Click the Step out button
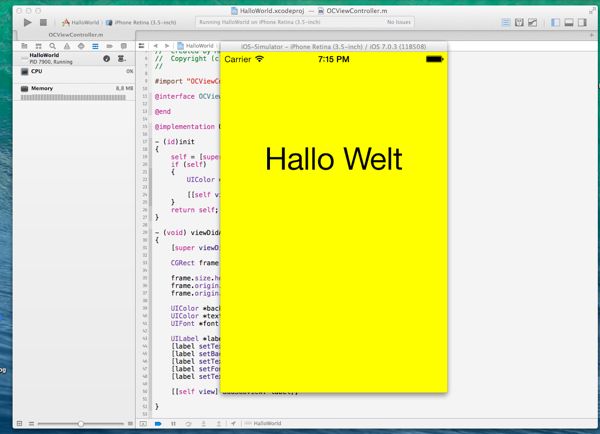The height and width of the screenshot is (434, 600). coord(218,424)
